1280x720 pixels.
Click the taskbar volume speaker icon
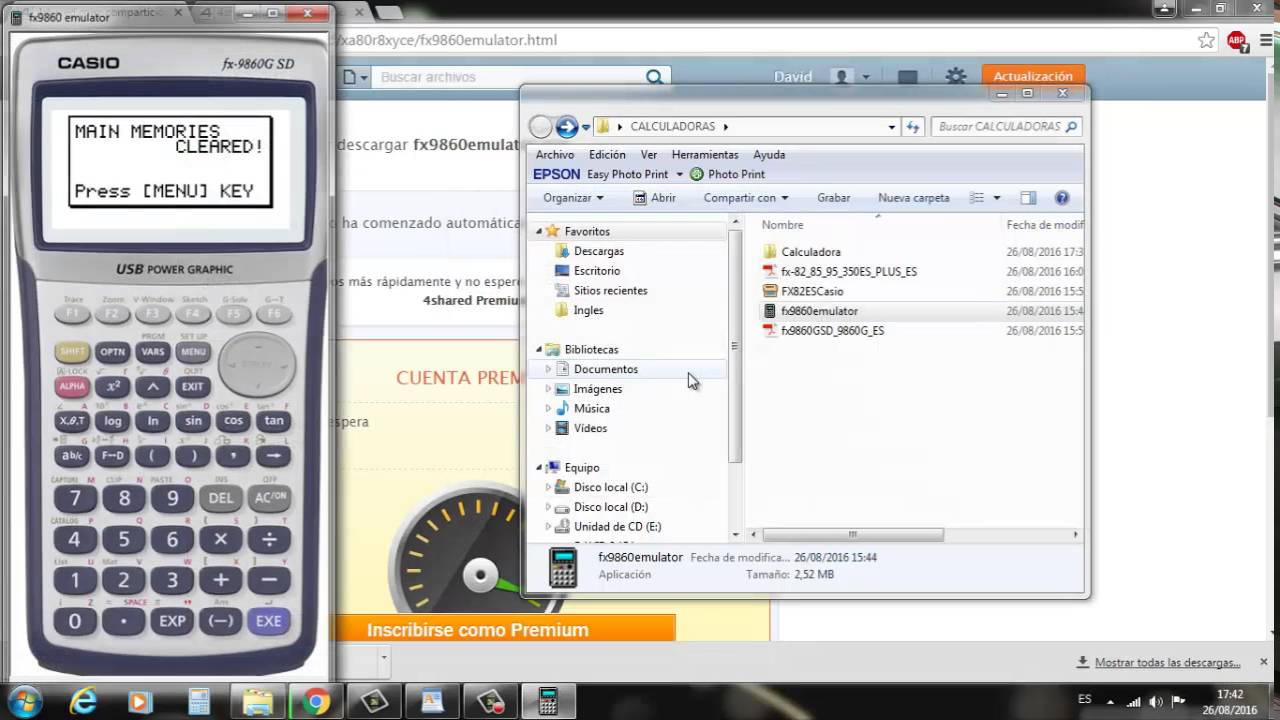coord(1158,701)
